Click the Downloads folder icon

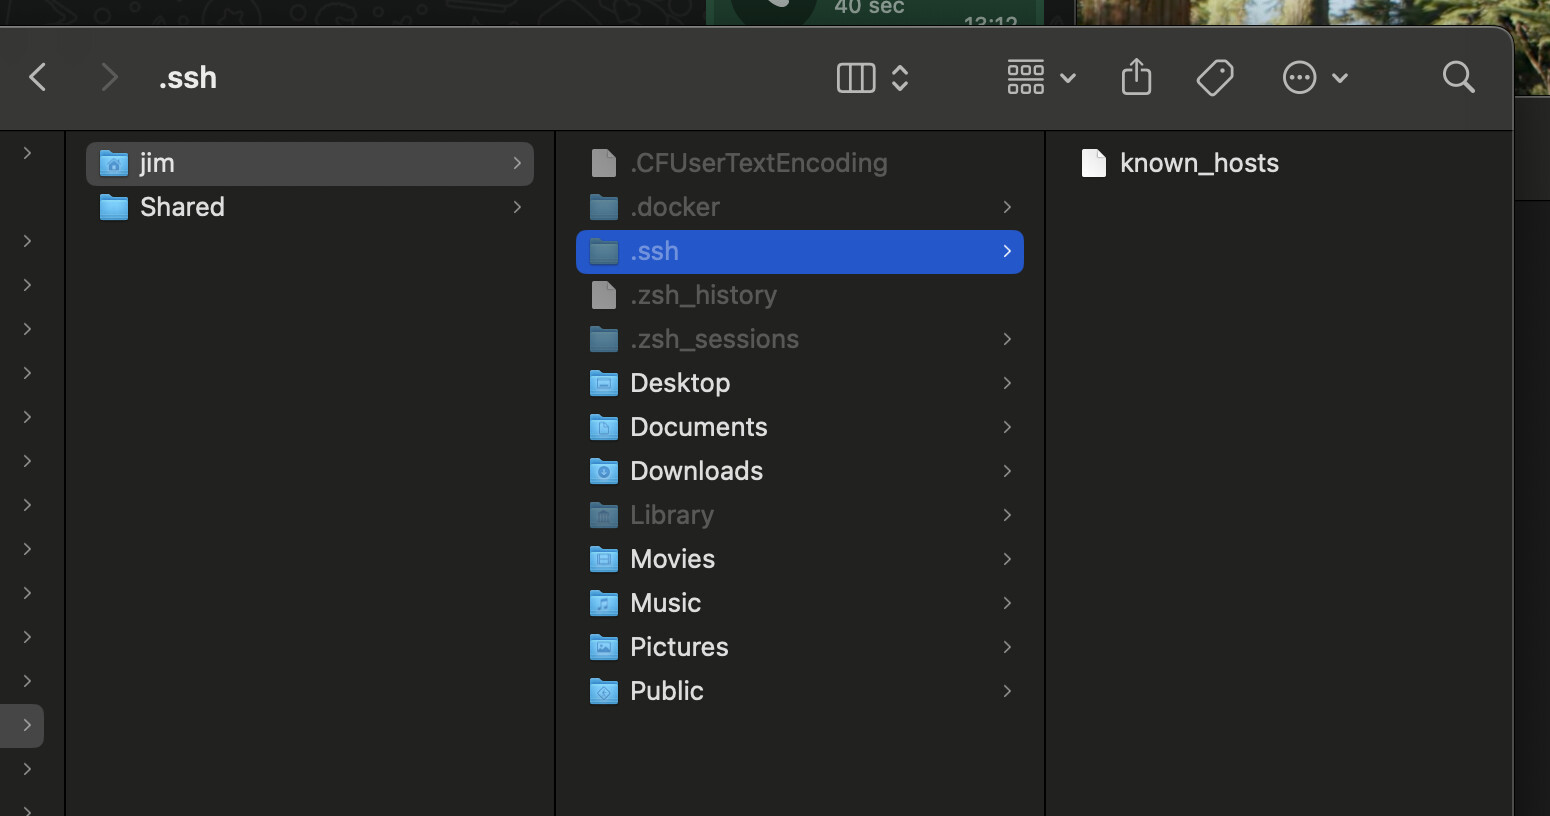point(604,471)
